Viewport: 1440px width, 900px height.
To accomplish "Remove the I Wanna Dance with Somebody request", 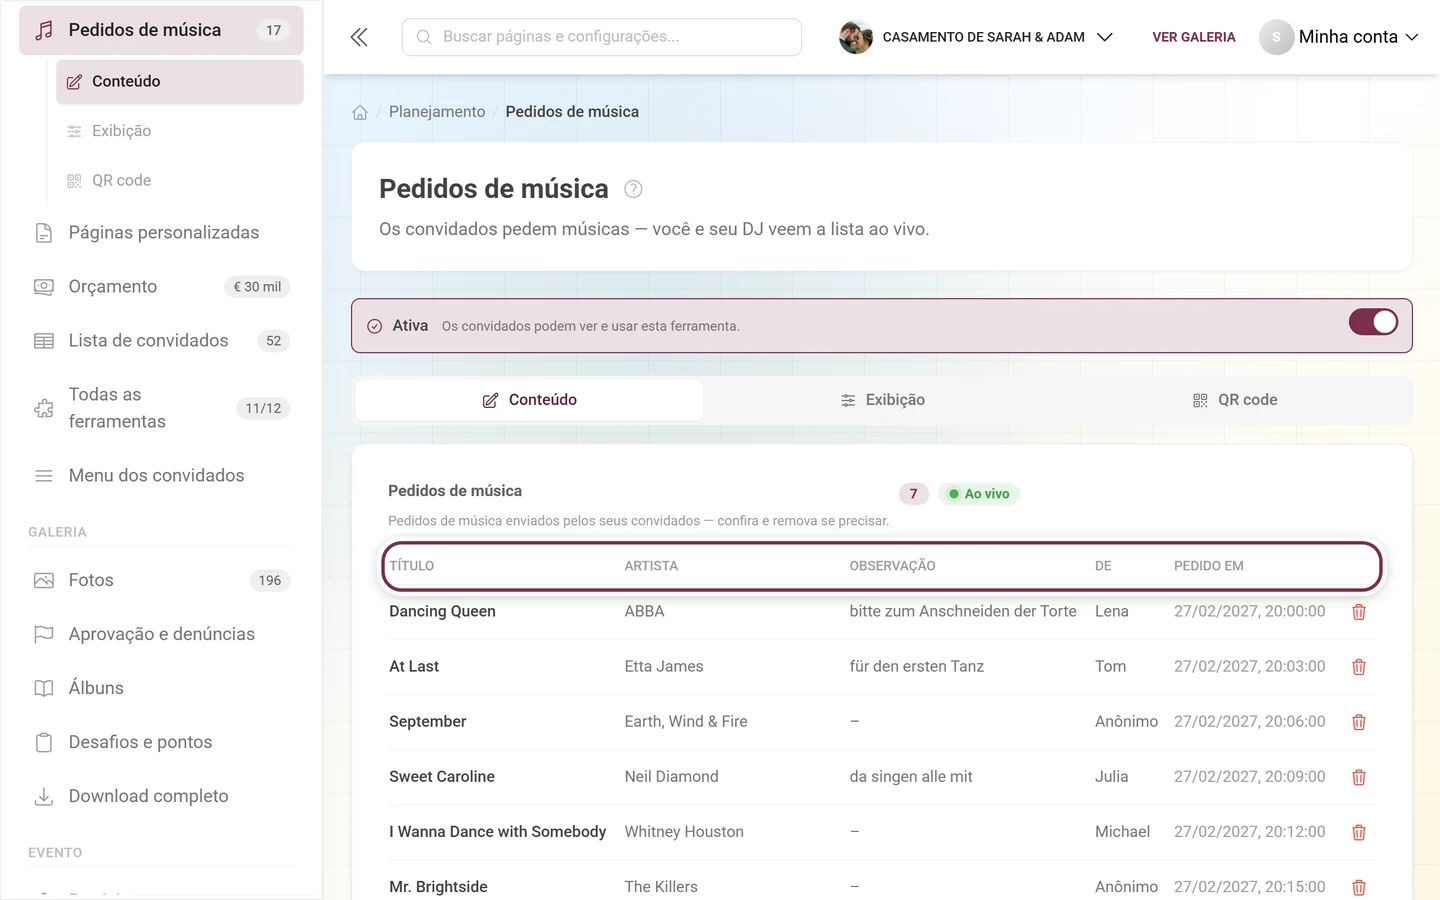I will pyautogui.click(x=1359, y=832).
